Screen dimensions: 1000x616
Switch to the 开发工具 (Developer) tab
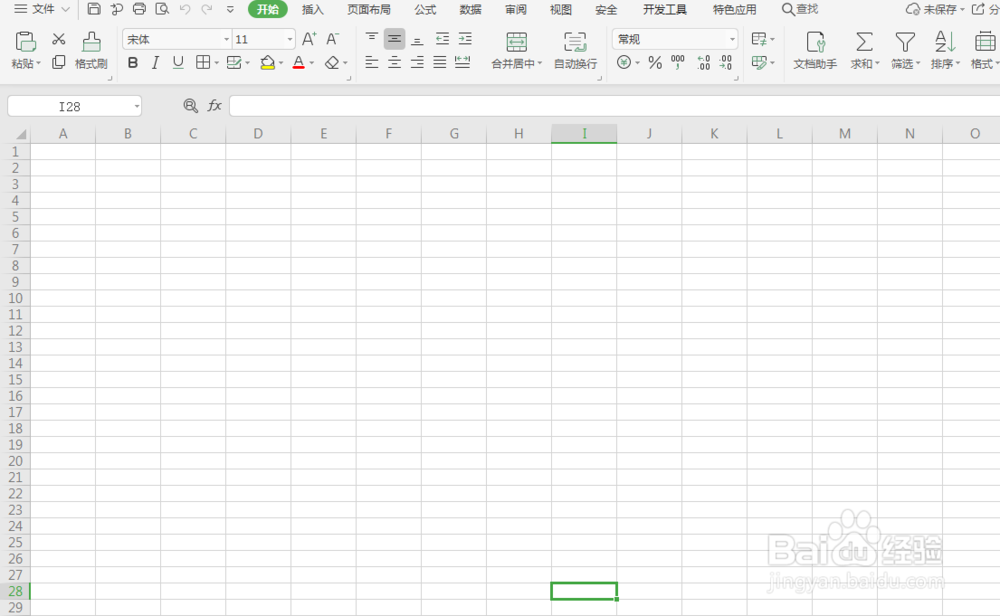point(665,10)
